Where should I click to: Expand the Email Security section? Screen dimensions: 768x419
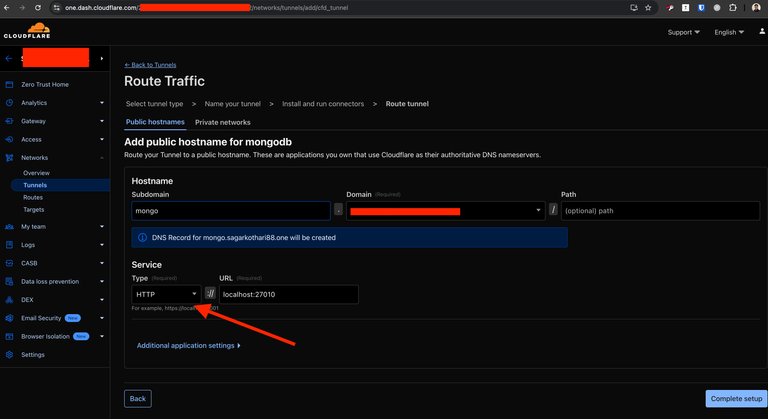point(102,318)
